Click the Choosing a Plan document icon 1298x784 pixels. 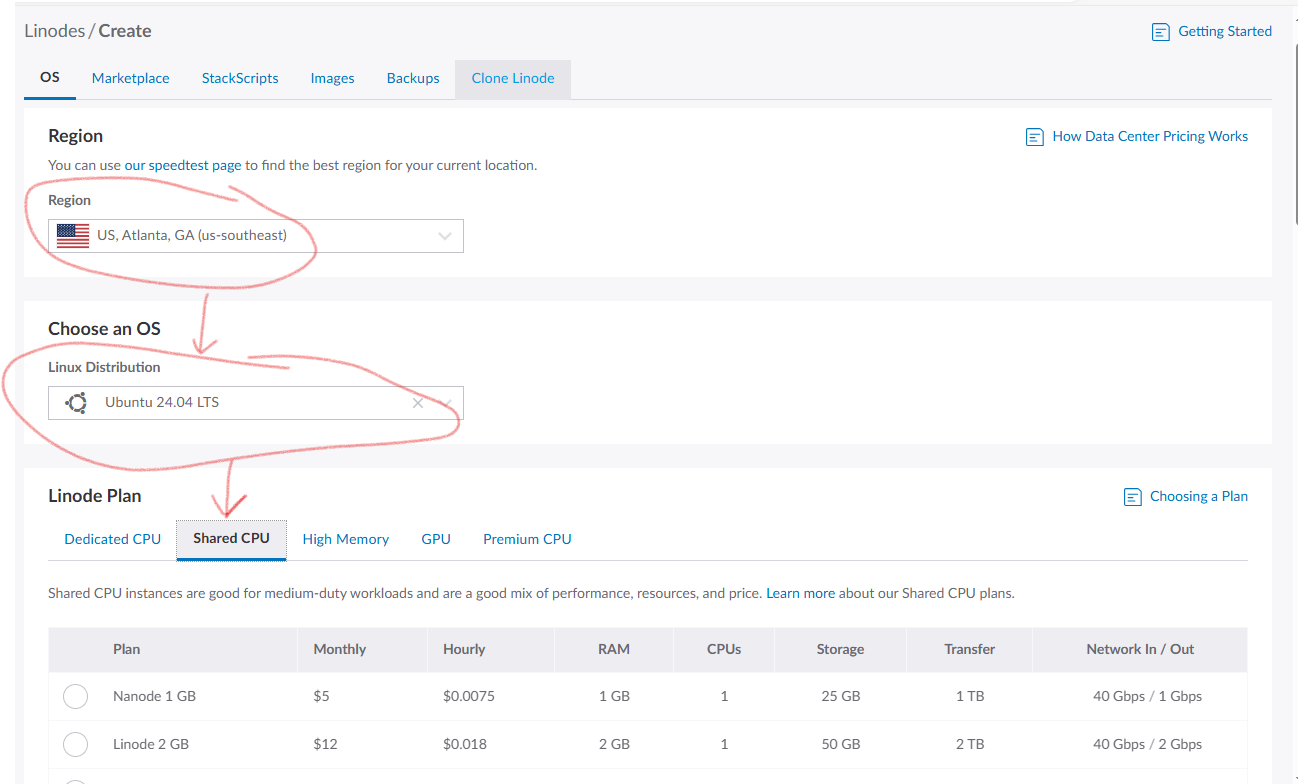[x=1133, y=497]
